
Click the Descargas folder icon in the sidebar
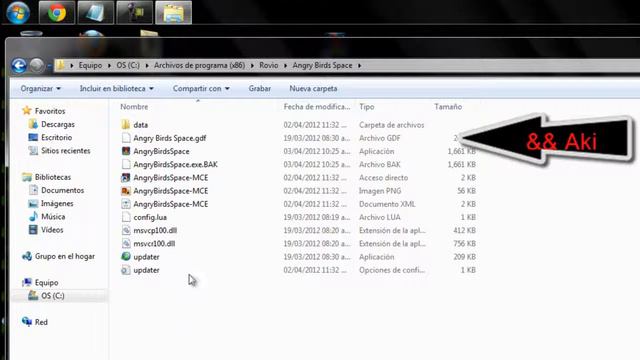click(33, 124)
